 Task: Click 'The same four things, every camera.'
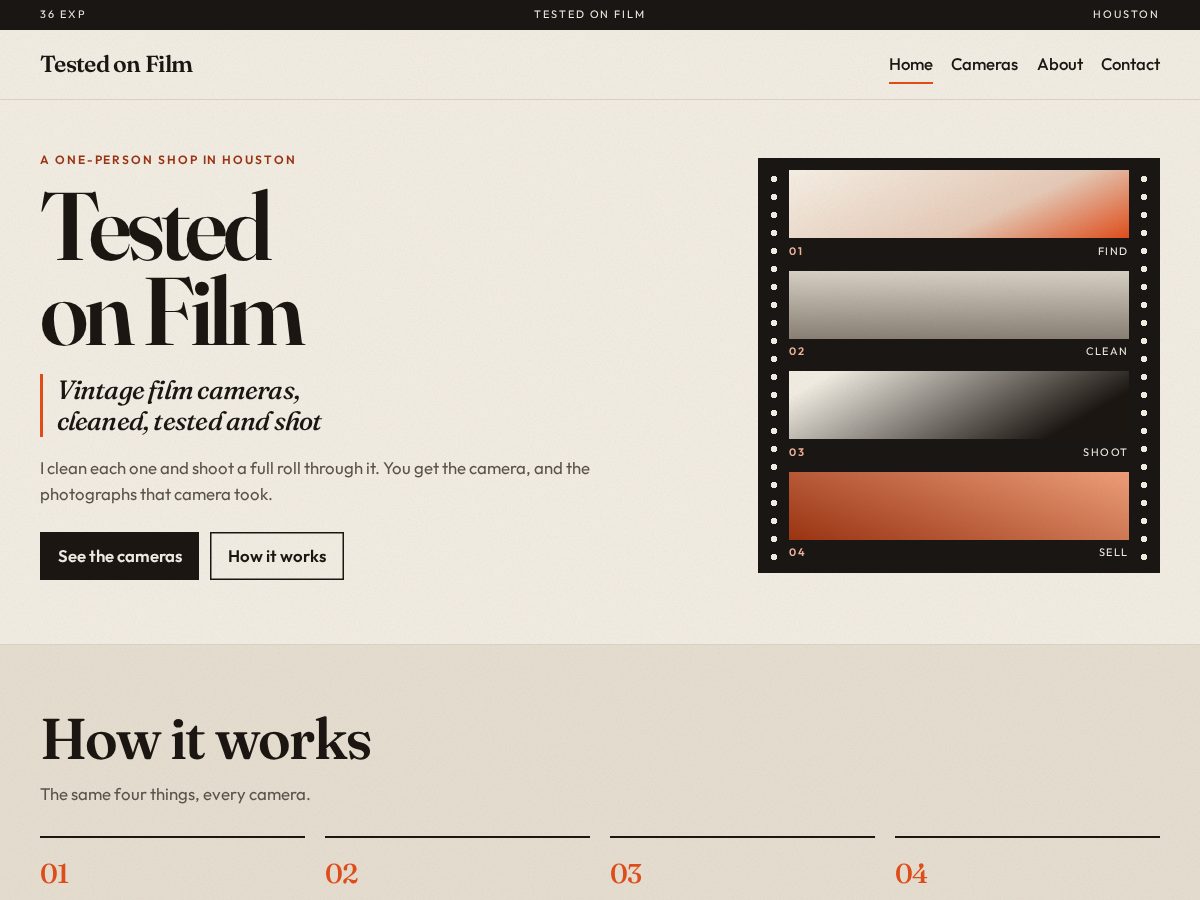click(x=175, y=795)
